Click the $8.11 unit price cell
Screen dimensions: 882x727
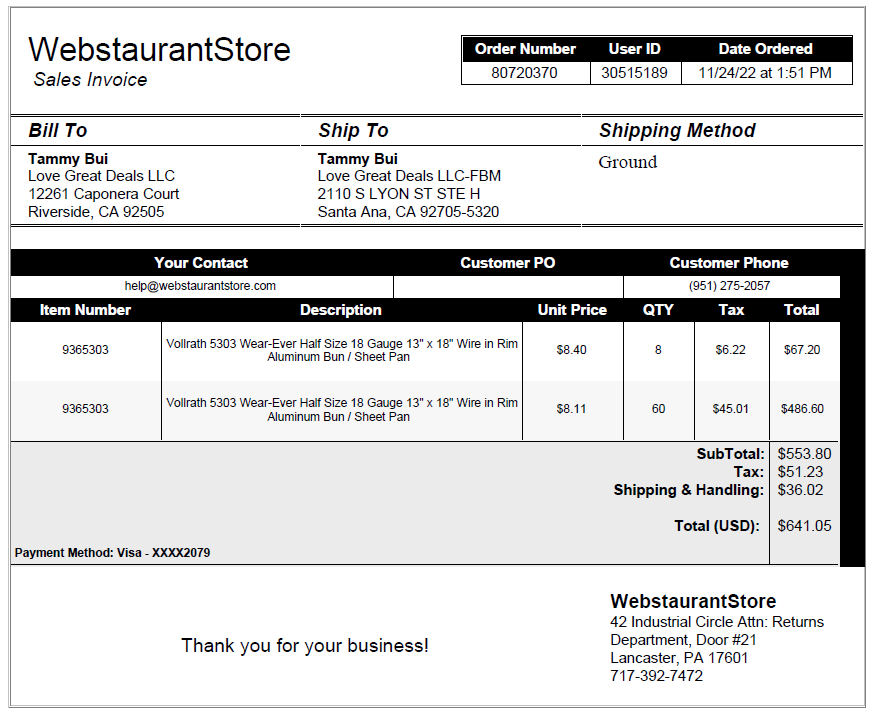point(572,409)
